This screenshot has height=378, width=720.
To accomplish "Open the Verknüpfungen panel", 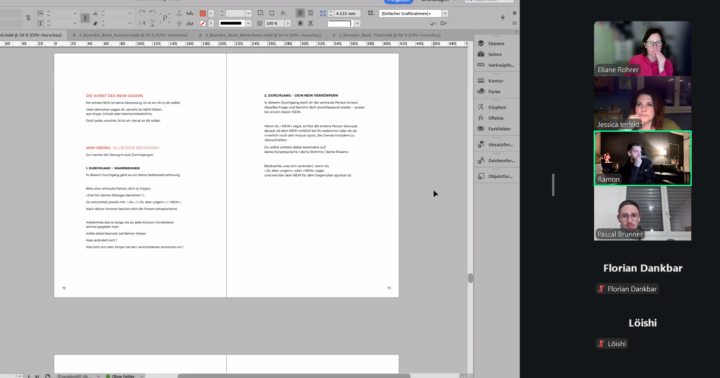I will click(x=496, y=65).
